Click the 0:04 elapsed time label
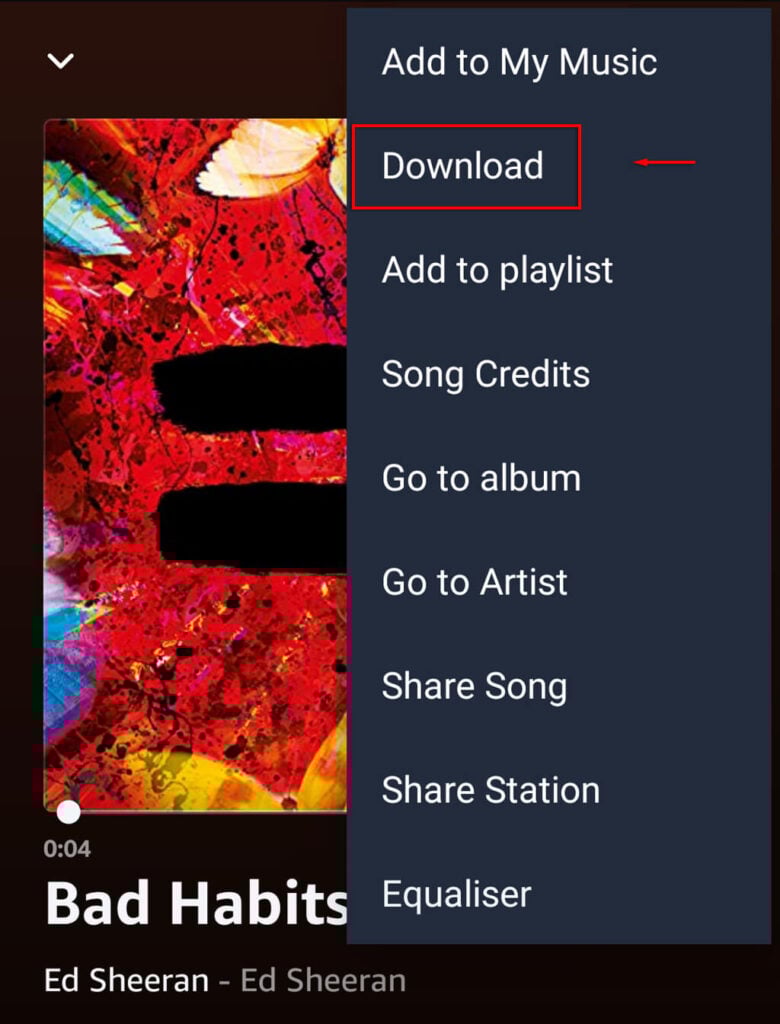780x1024 pixels. click(x=67, y=849)
